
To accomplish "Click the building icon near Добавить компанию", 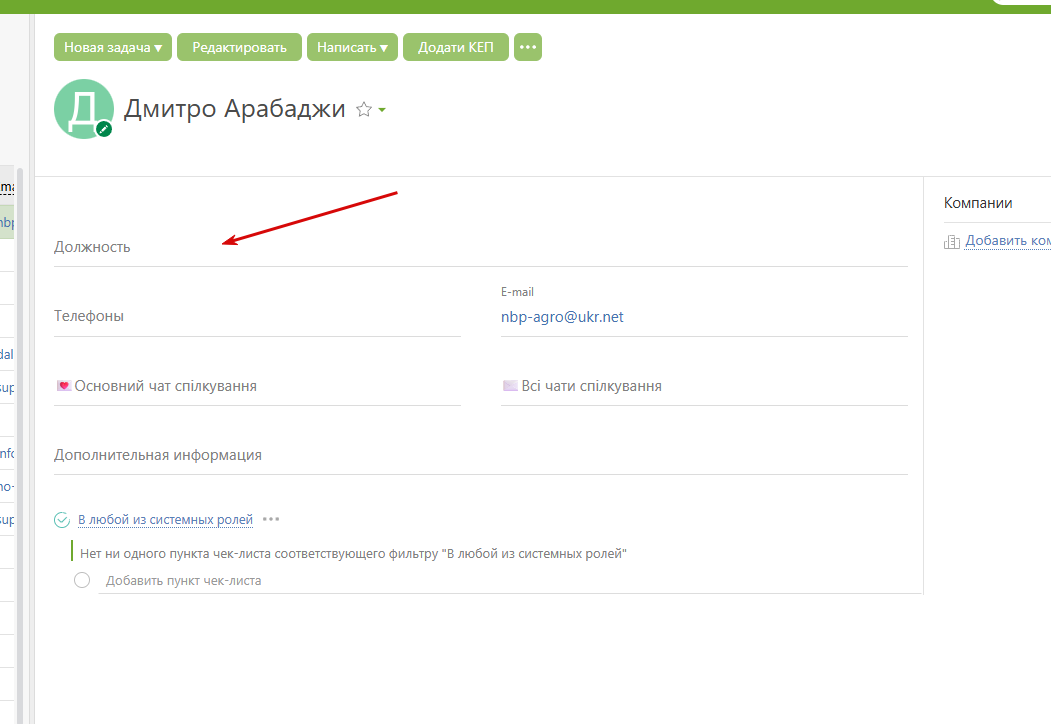I will coord(952,241).
